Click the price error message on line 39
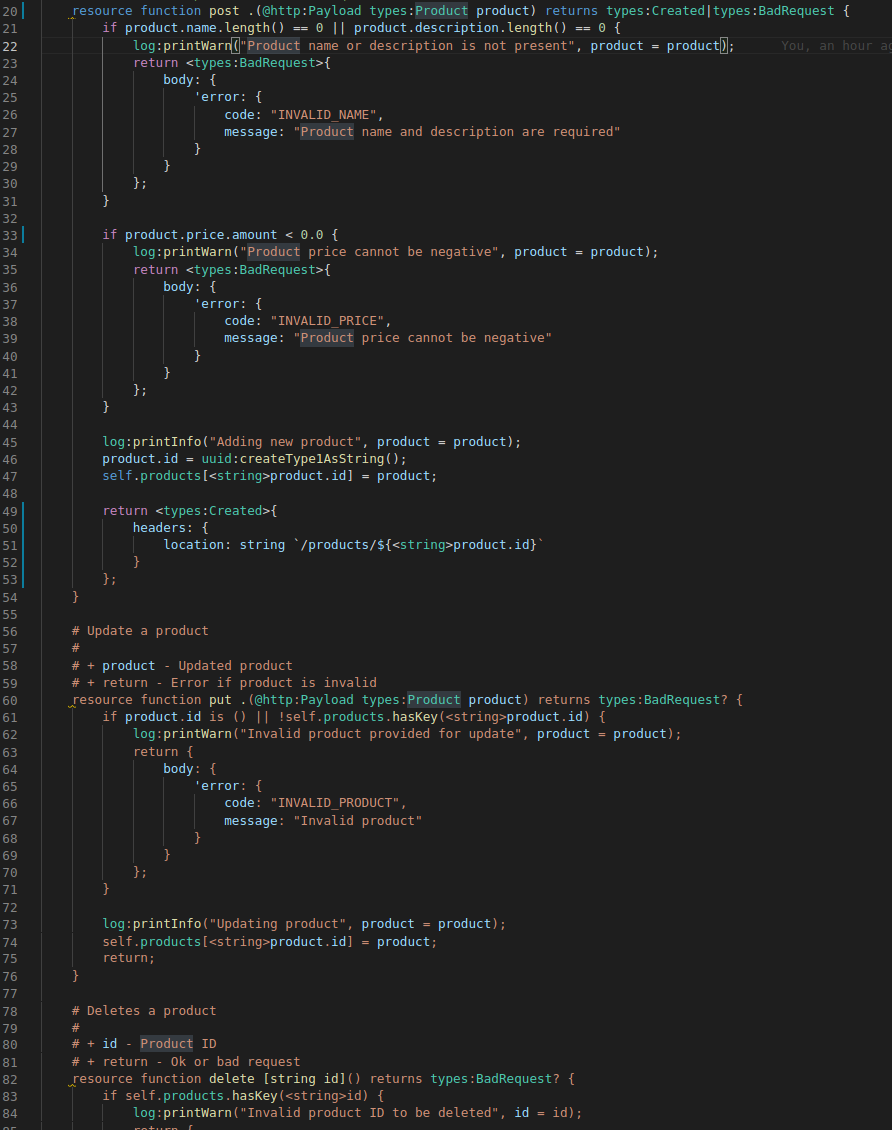This screenshot has width=892, height=1130. 423,338
